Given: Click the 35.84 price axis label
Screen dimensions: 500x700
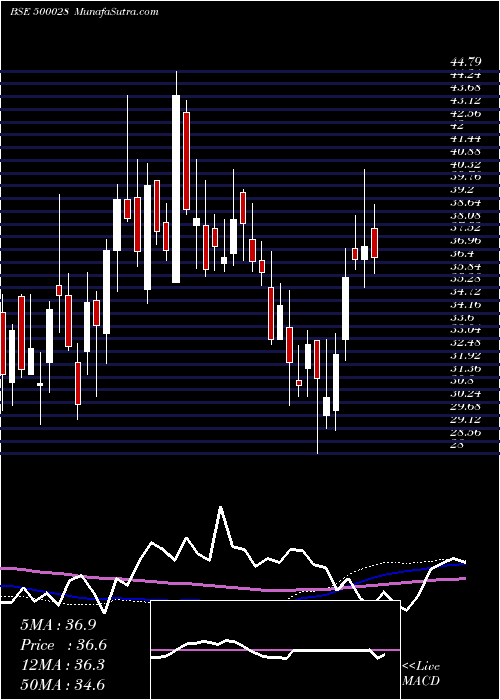Looking at the screenshot, I should pos(468,267).
